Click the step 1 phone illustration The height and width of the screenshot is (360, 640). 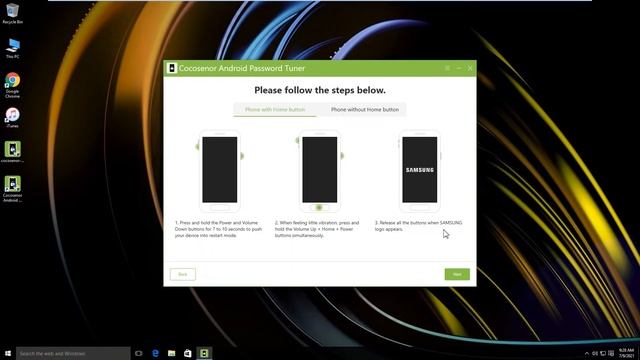[220, 171]
